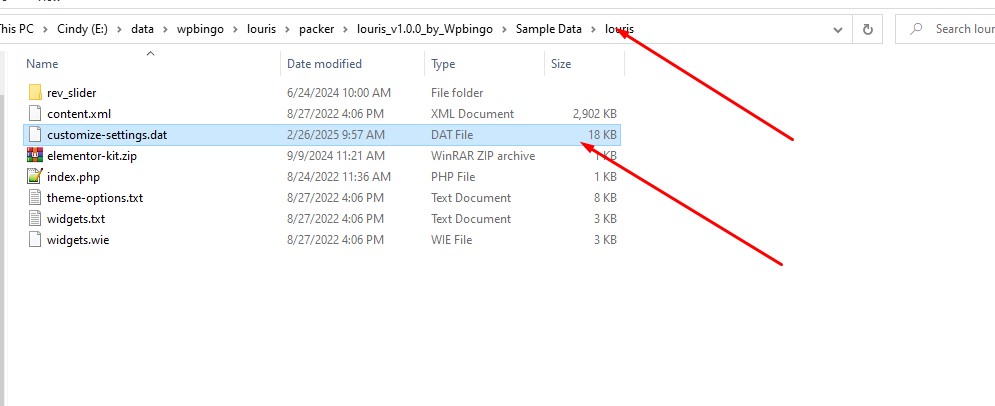Click the refresh button in address bar

point(867,29)
